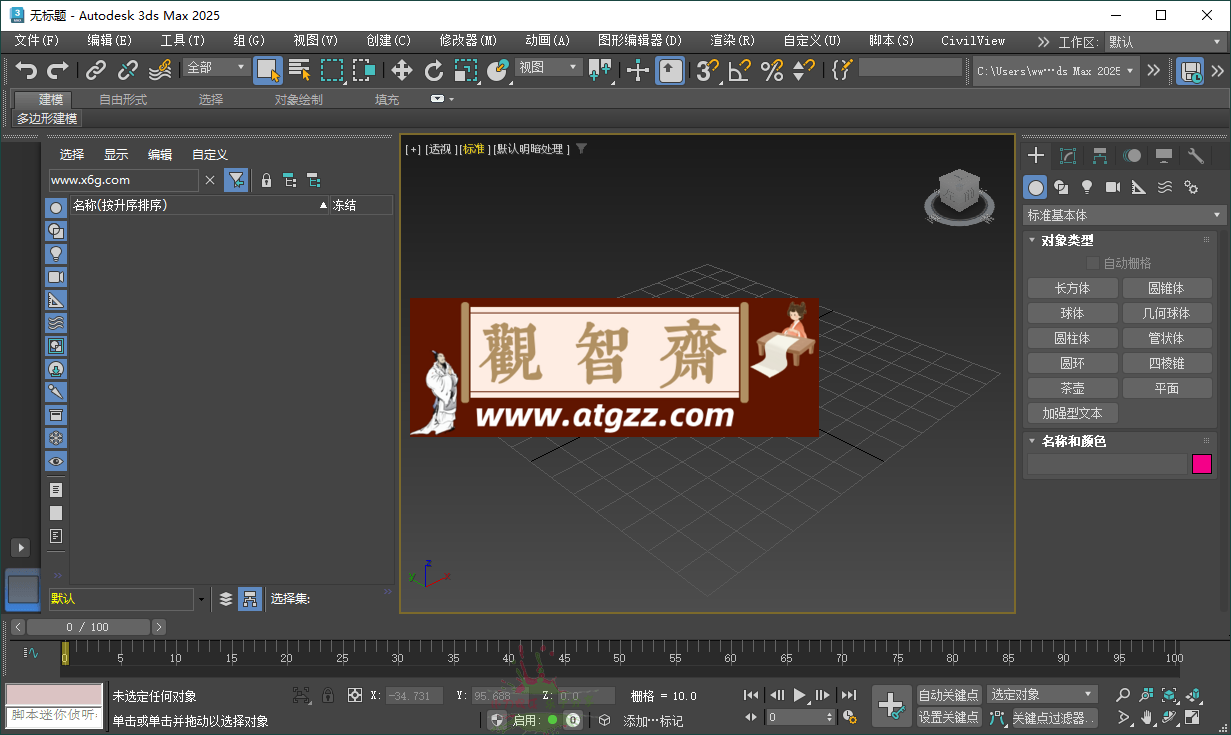Switch to the 对象绘制 ribbon tab
The height and width of the screenshot is (735, 1231).
(x=299, y=100)
